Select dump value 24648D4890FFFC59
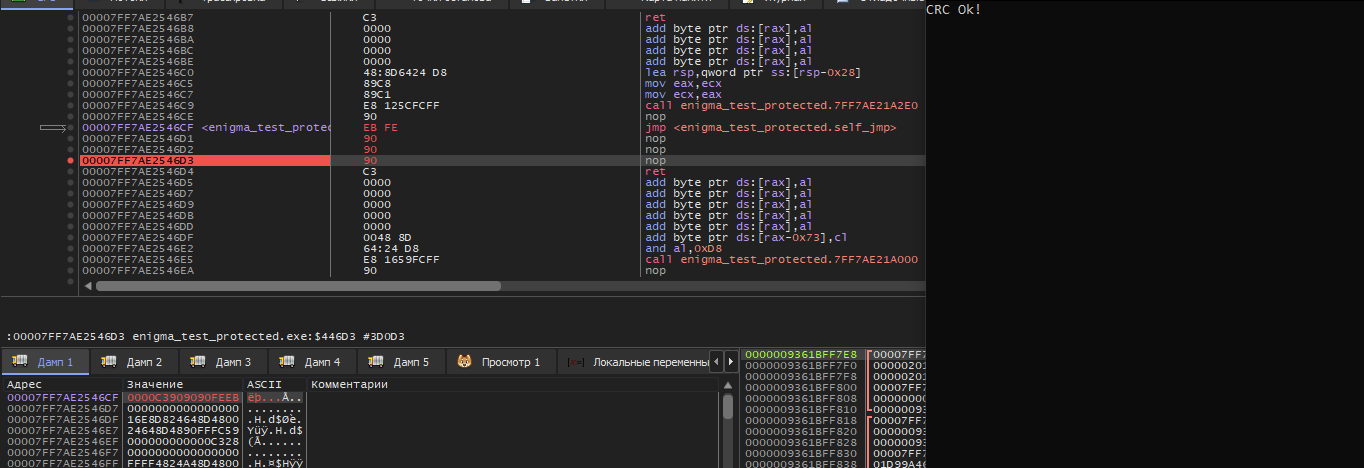 point(183,430)
